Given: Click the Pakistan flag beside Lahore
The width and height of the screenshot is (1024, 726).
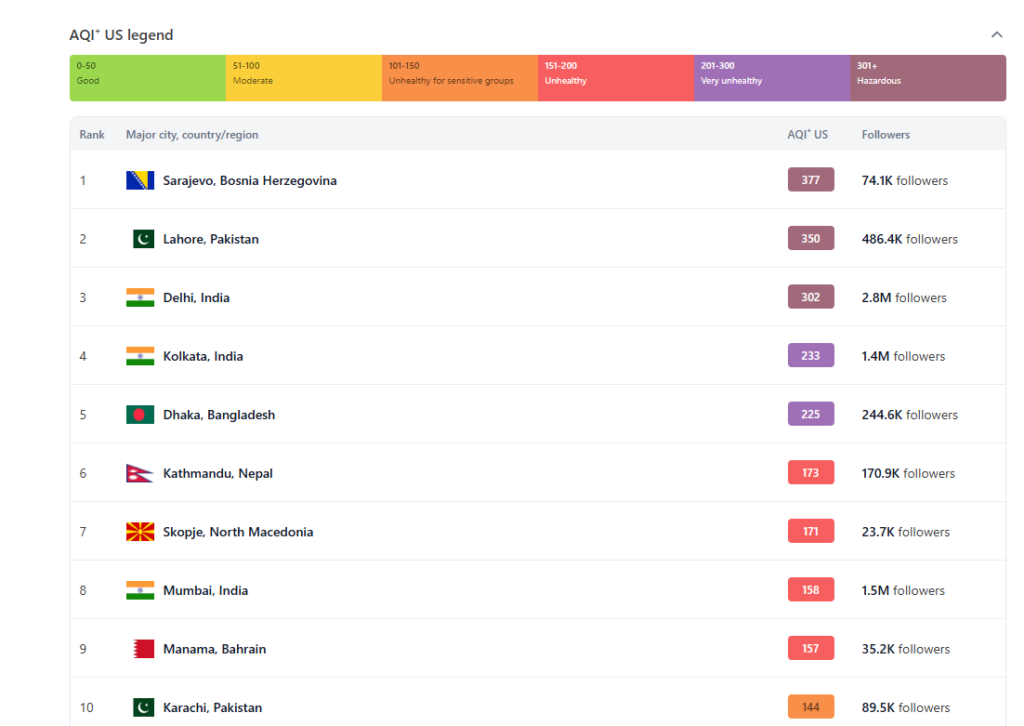Looking at the screenshot, I should (143, 239).
